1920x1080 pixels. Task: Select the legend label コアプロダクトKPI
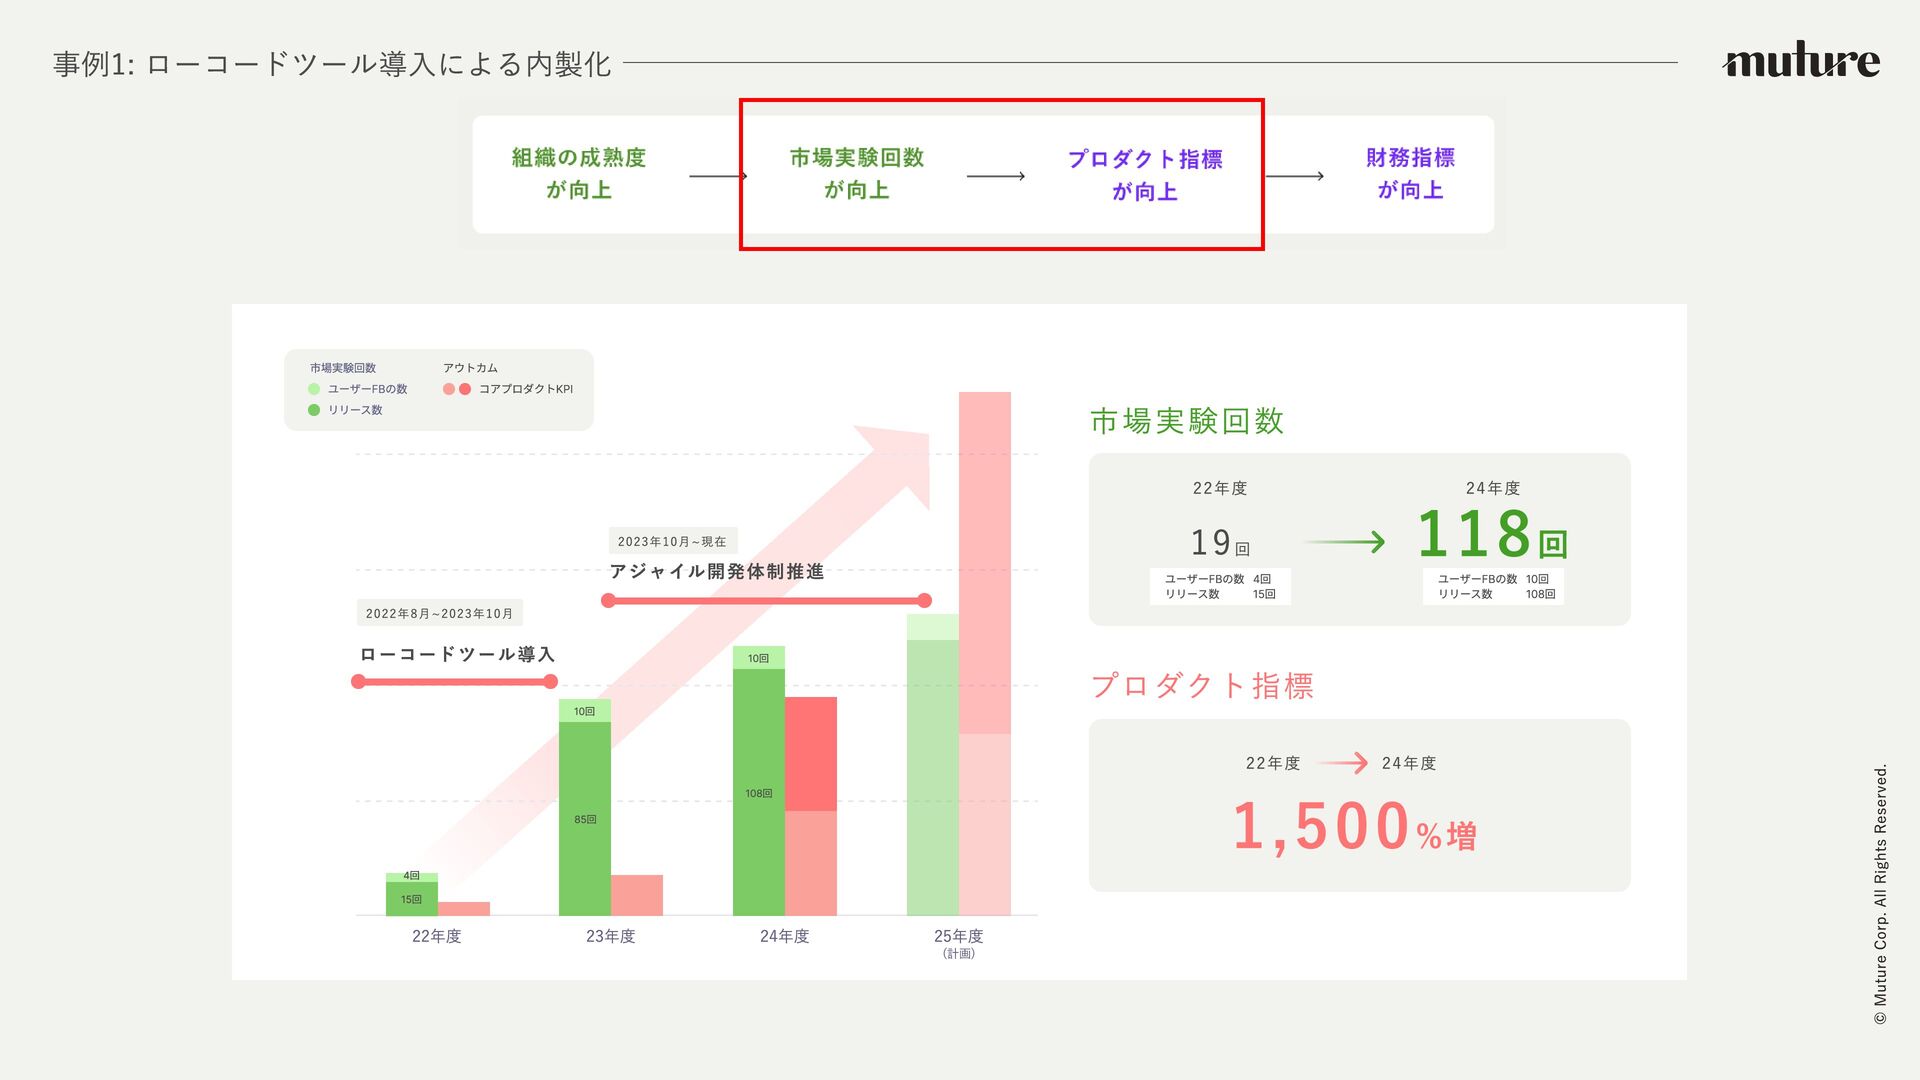click(x=526, y=389)
